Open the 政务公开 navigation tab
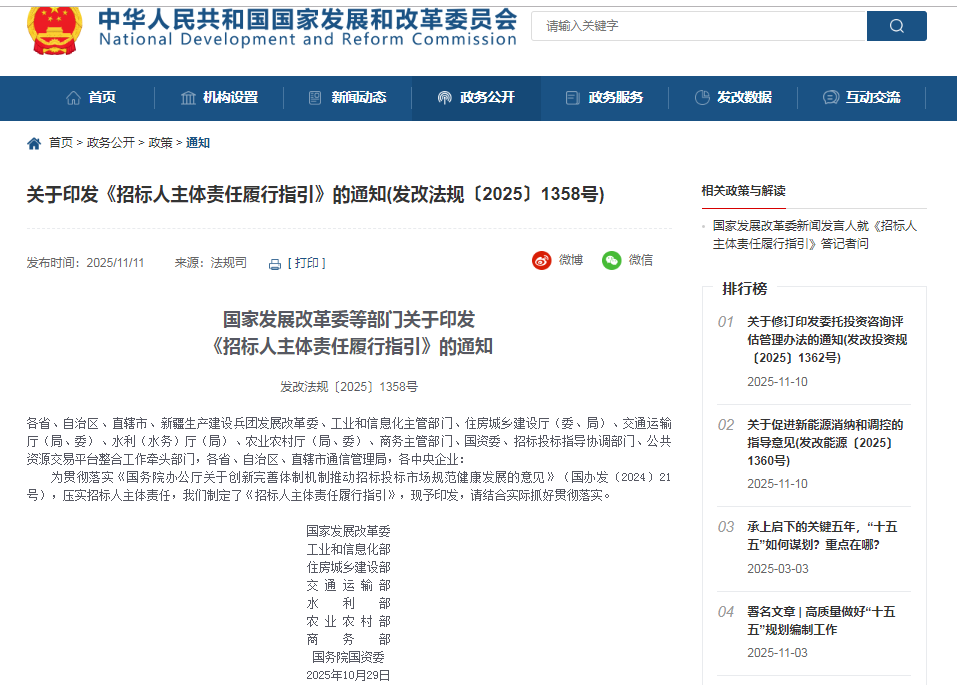The height and width of the screenshot is (685, 957). point(476,98)
